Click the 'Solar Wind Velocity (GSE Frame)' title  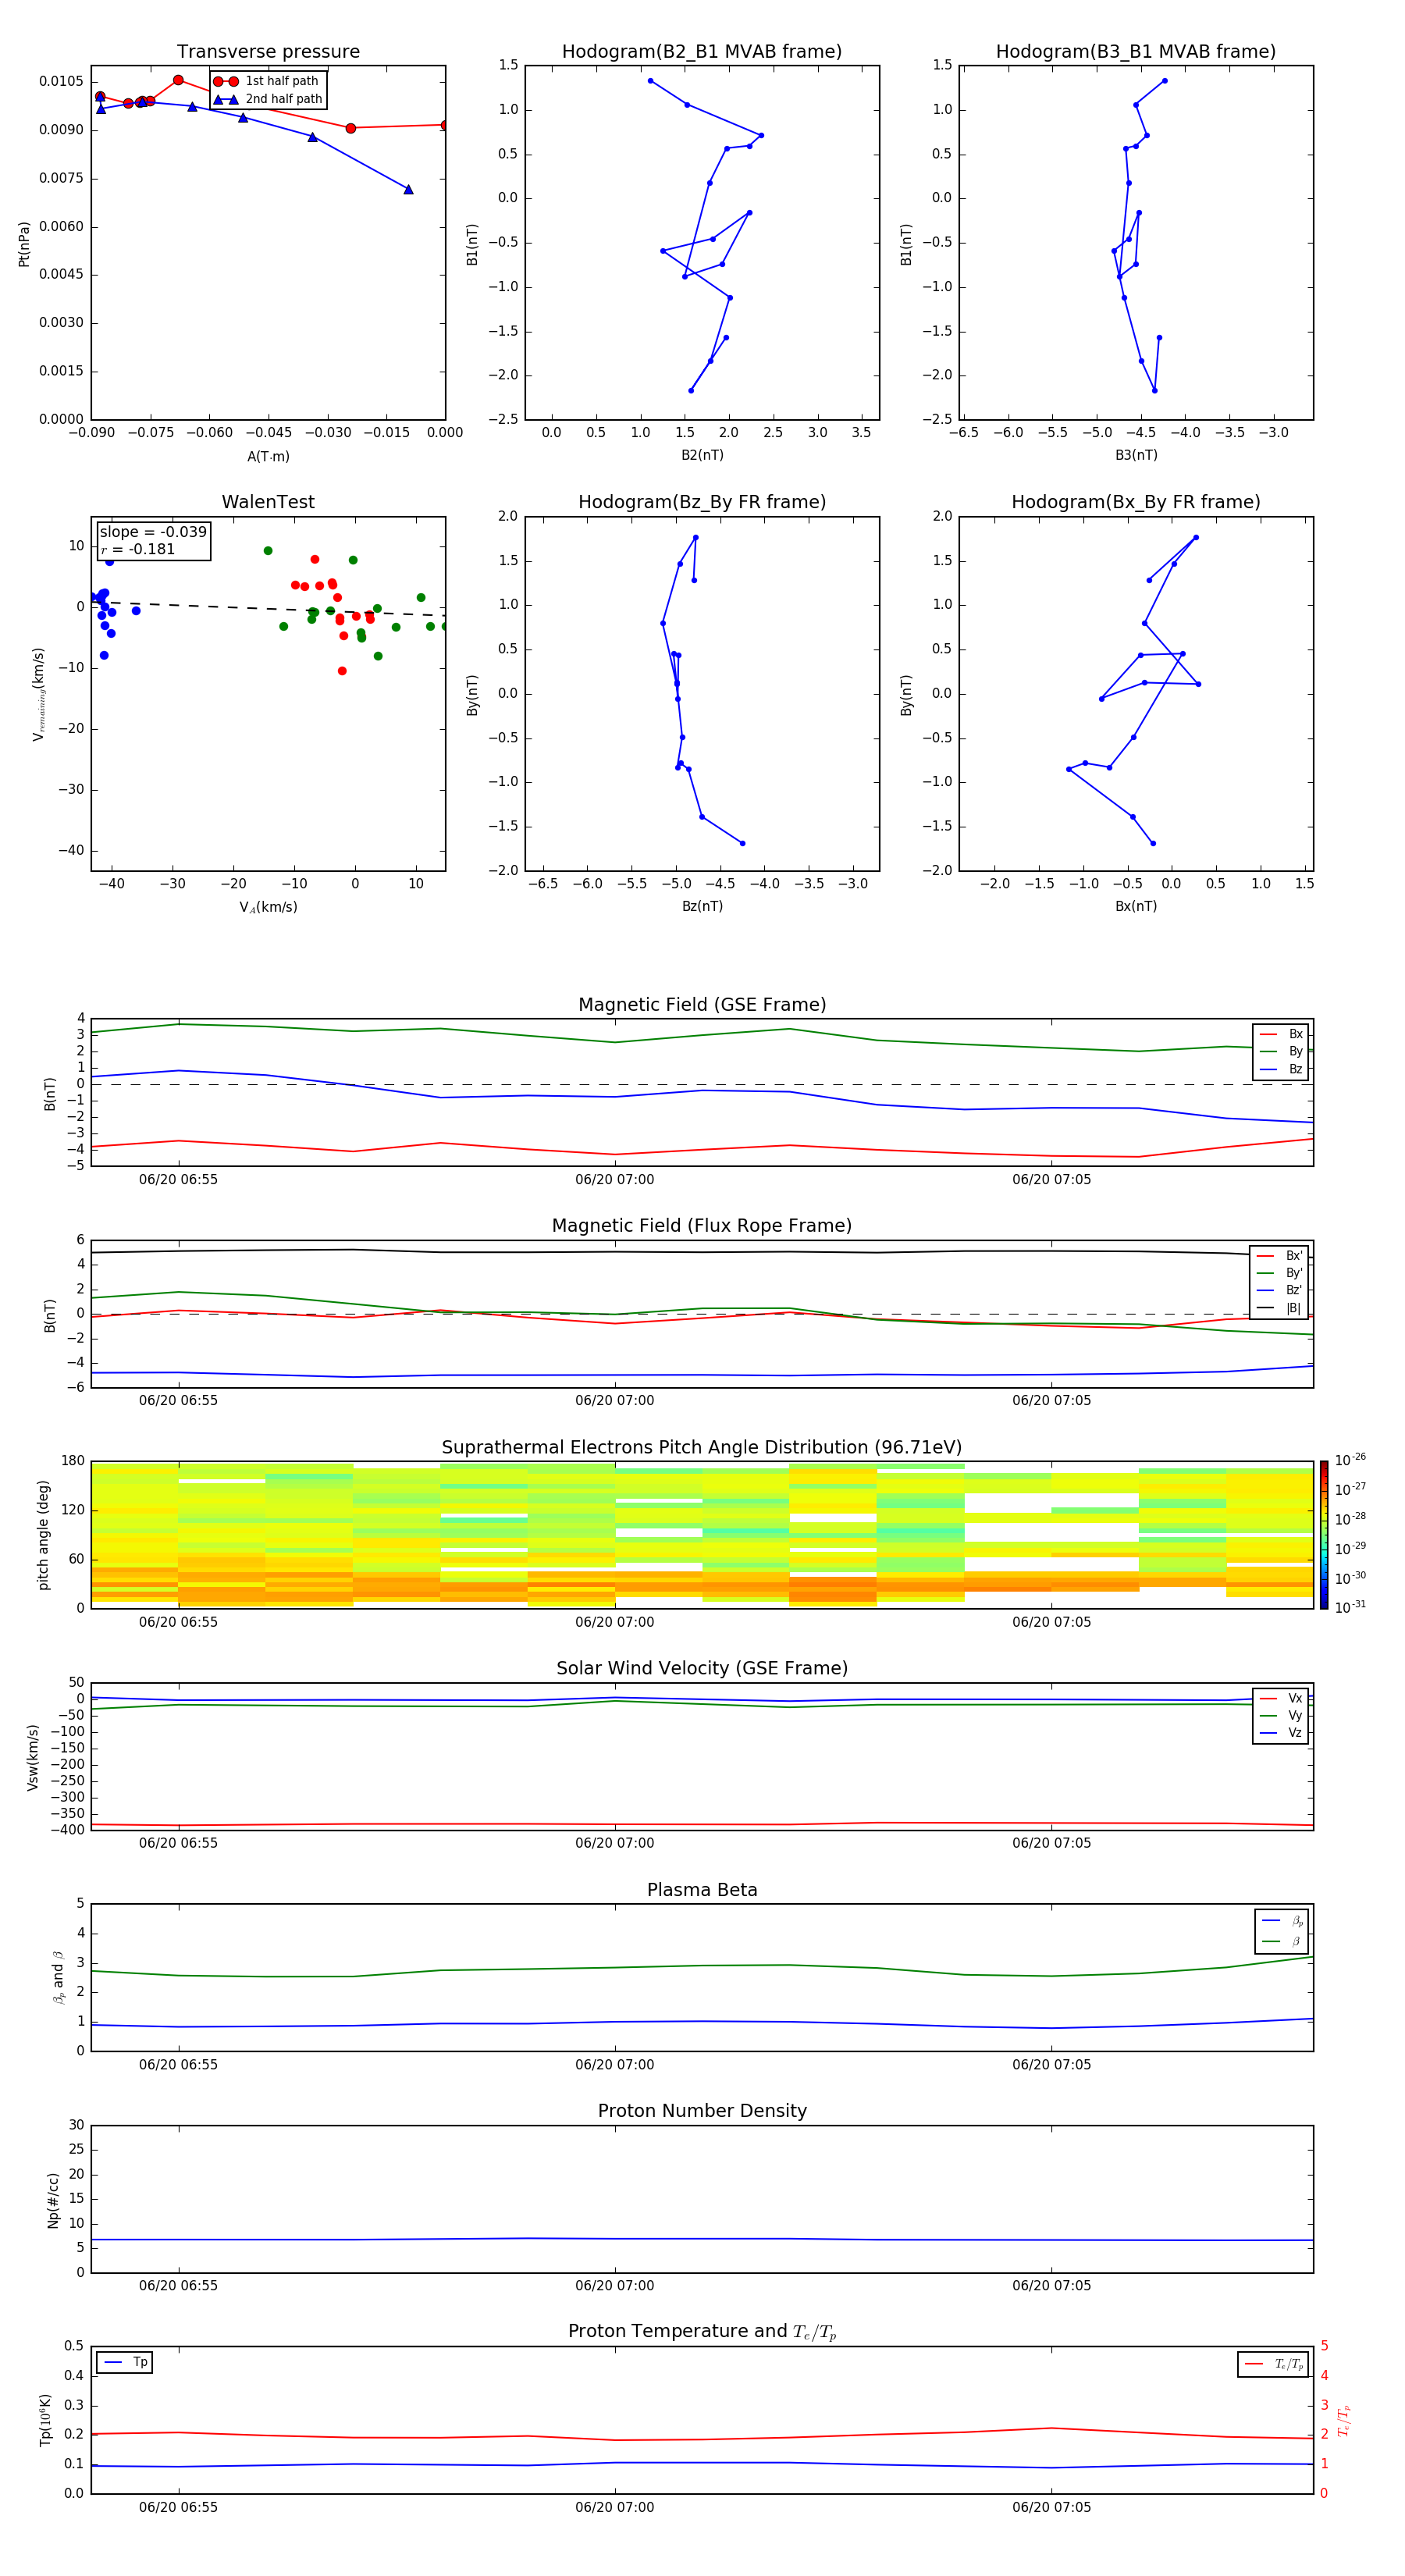pyautogui.click(x=702, y=1669)
